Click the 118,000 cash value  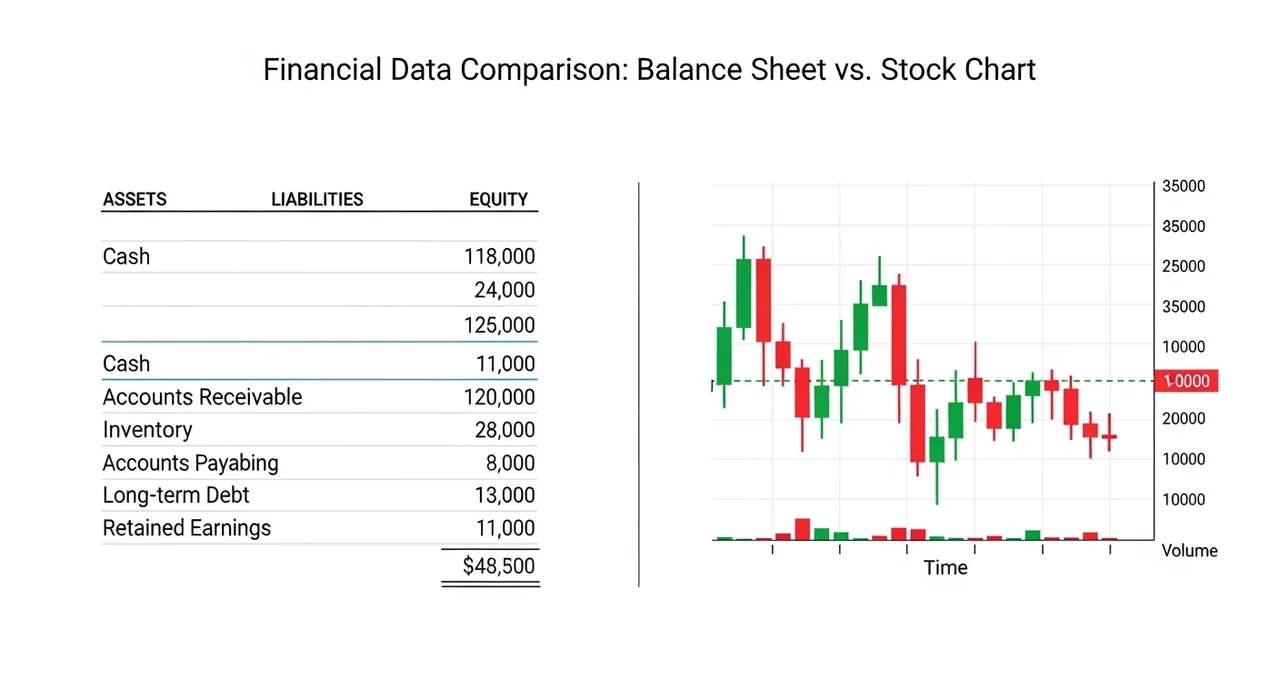499,257
